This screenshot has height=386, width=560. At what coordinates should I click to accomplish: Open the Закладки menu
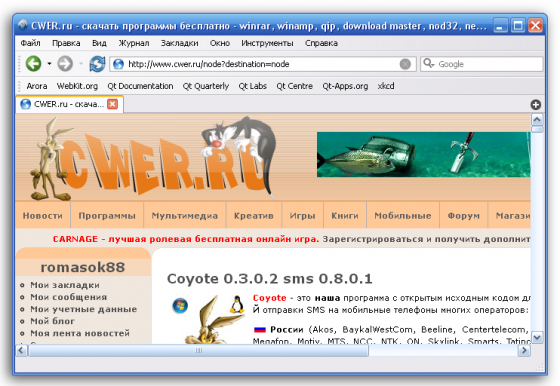179,43
